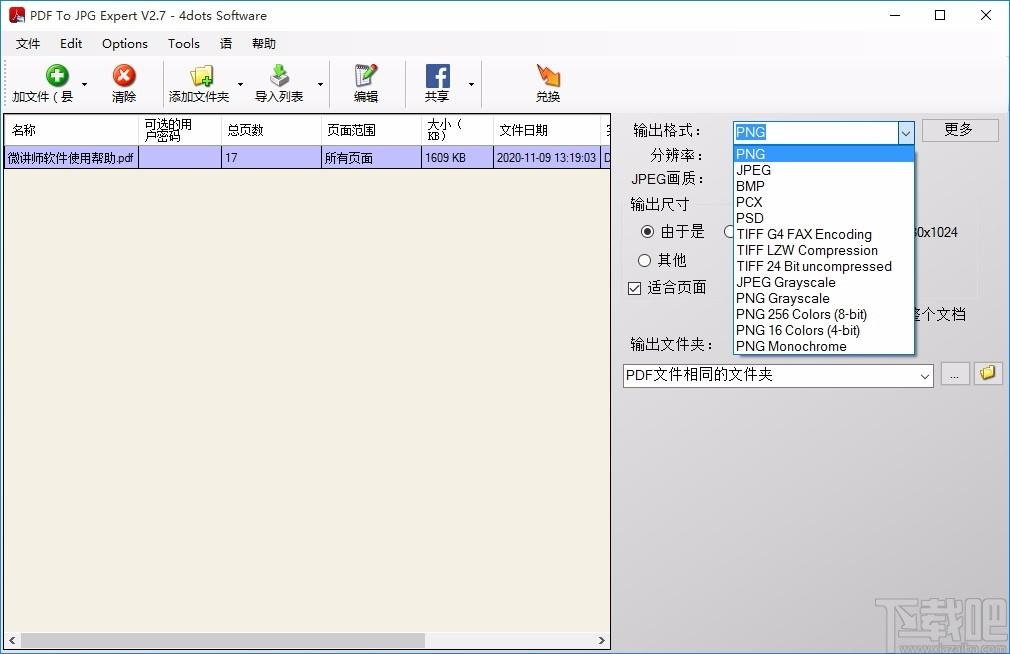Click the 总页数 column header
This screenshot has width=1010, height=654.
(271, 130)
